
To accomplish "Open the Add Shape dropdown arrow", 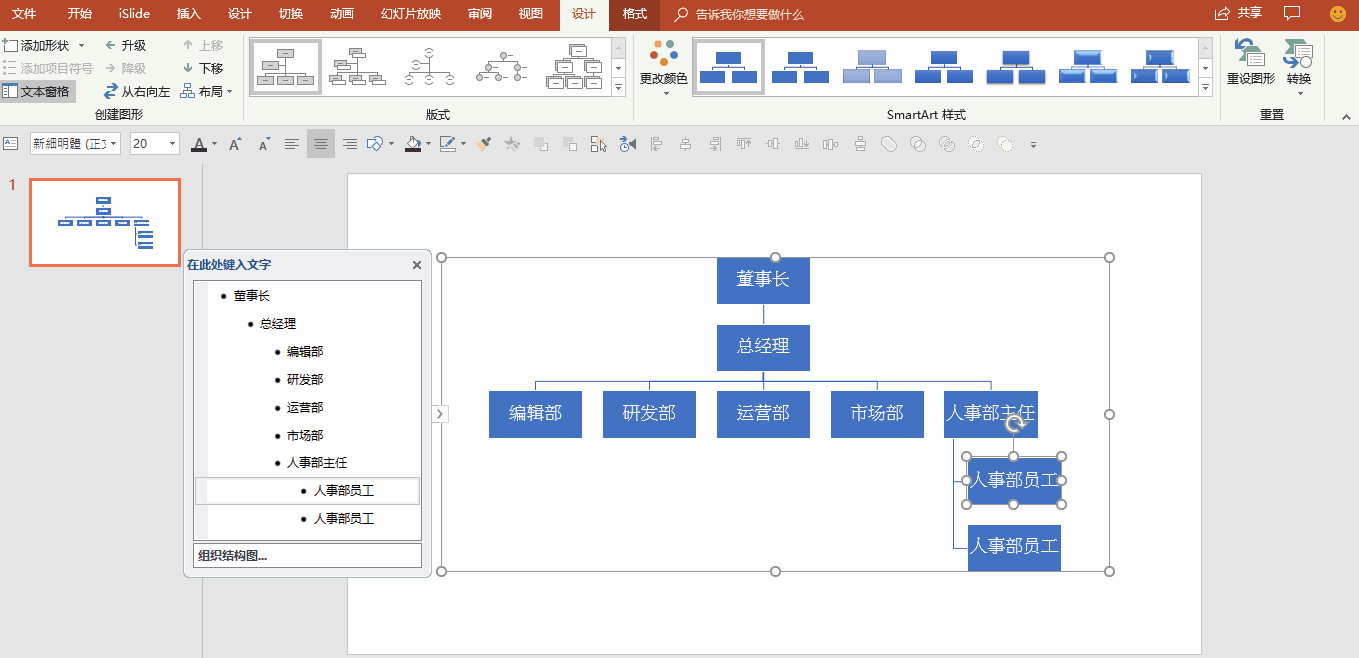I will (81, 45).
